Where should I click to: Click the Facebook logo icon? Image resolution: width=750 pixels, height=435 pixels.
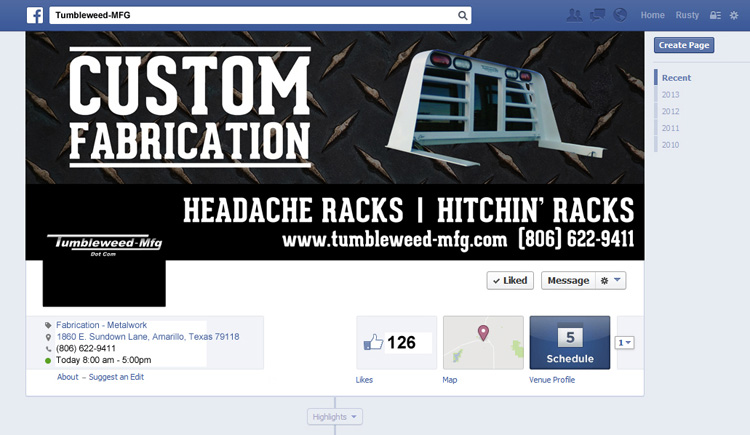[35, 15]
